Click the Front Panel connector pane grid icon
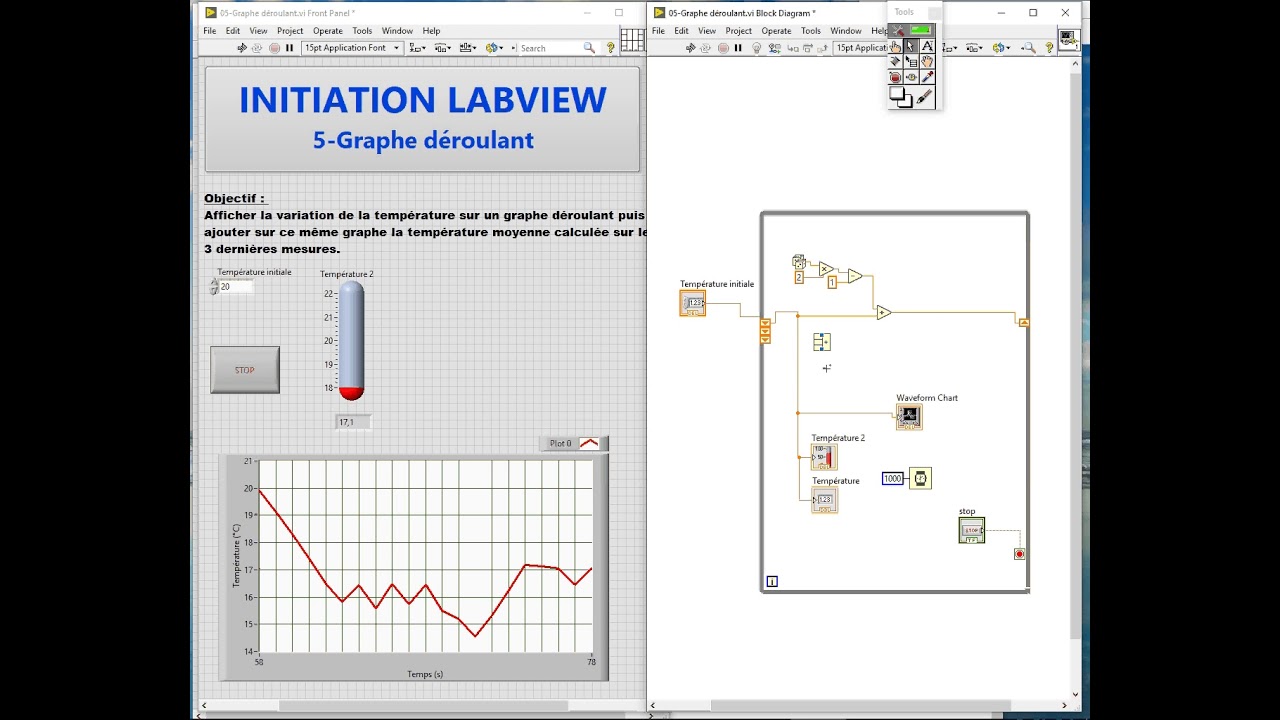Image resolution: width=1280 pixels, height=720 pixels. tap(632, 40)
